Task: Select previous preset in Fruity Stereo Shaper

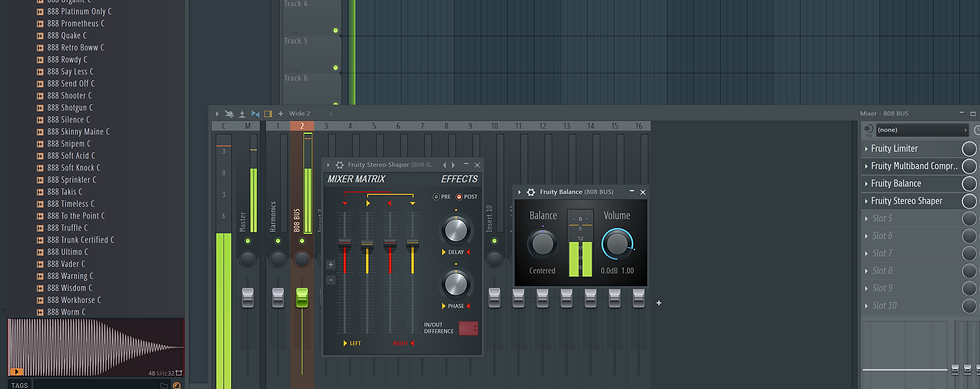Action: 444,165
